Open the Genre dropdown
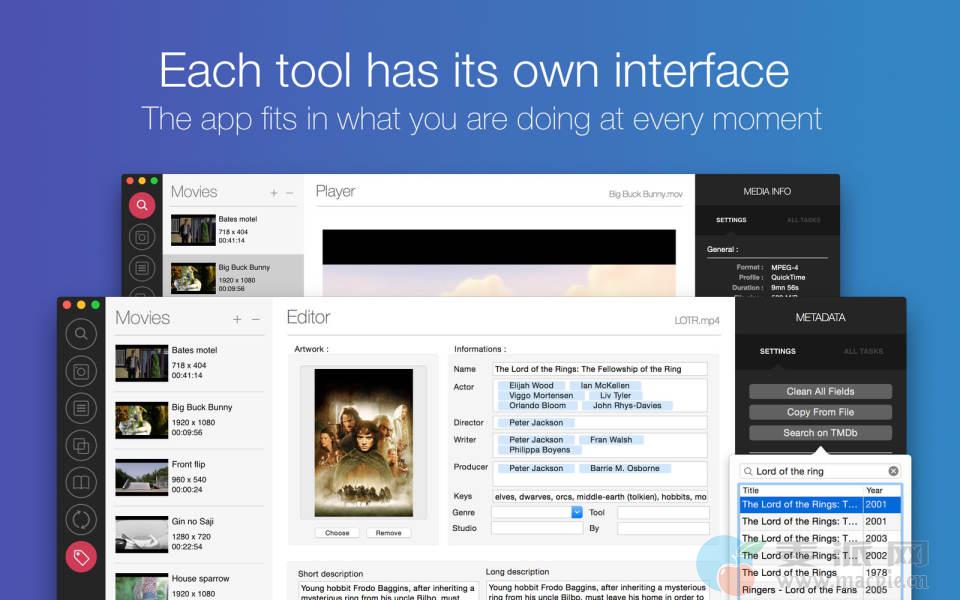This screenshot has height=600, width=960. 577,512
